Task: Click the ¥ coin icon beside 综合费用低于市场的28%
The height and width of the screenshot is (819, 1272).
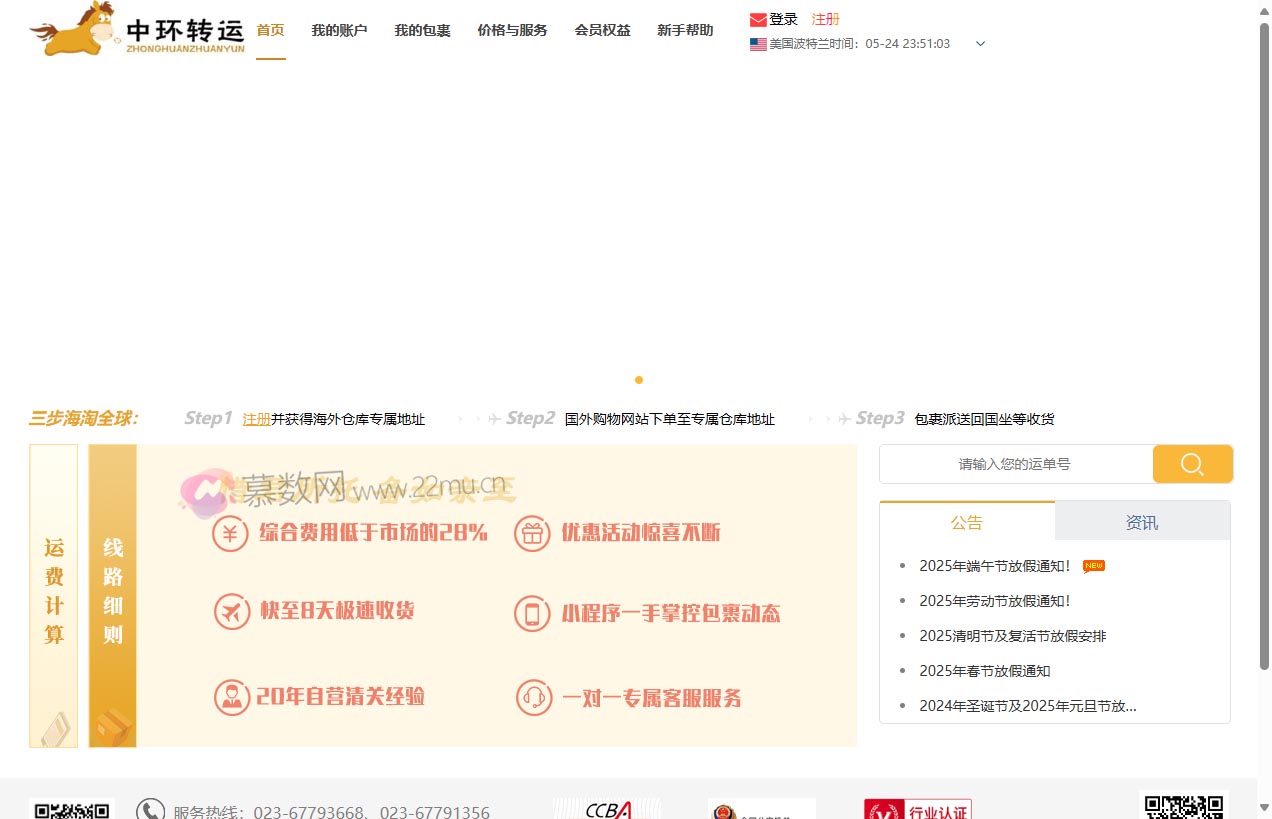Action: pos(231,533)
